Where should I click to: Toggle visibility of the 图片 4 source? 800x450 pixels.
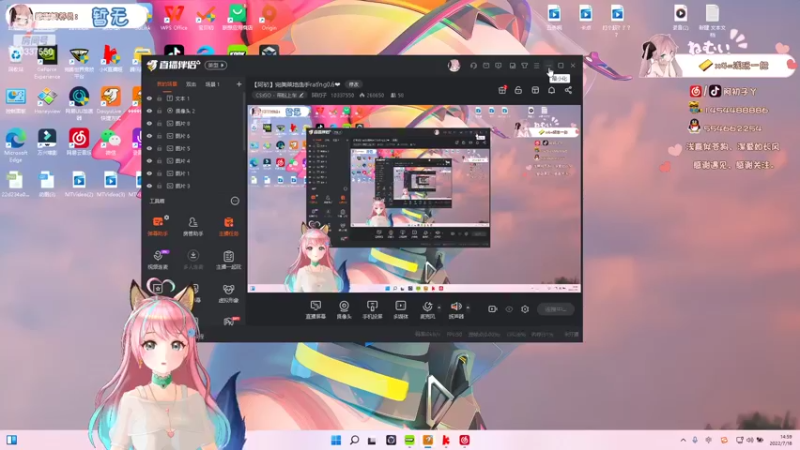pyautogui.click(x=149, y=161)
